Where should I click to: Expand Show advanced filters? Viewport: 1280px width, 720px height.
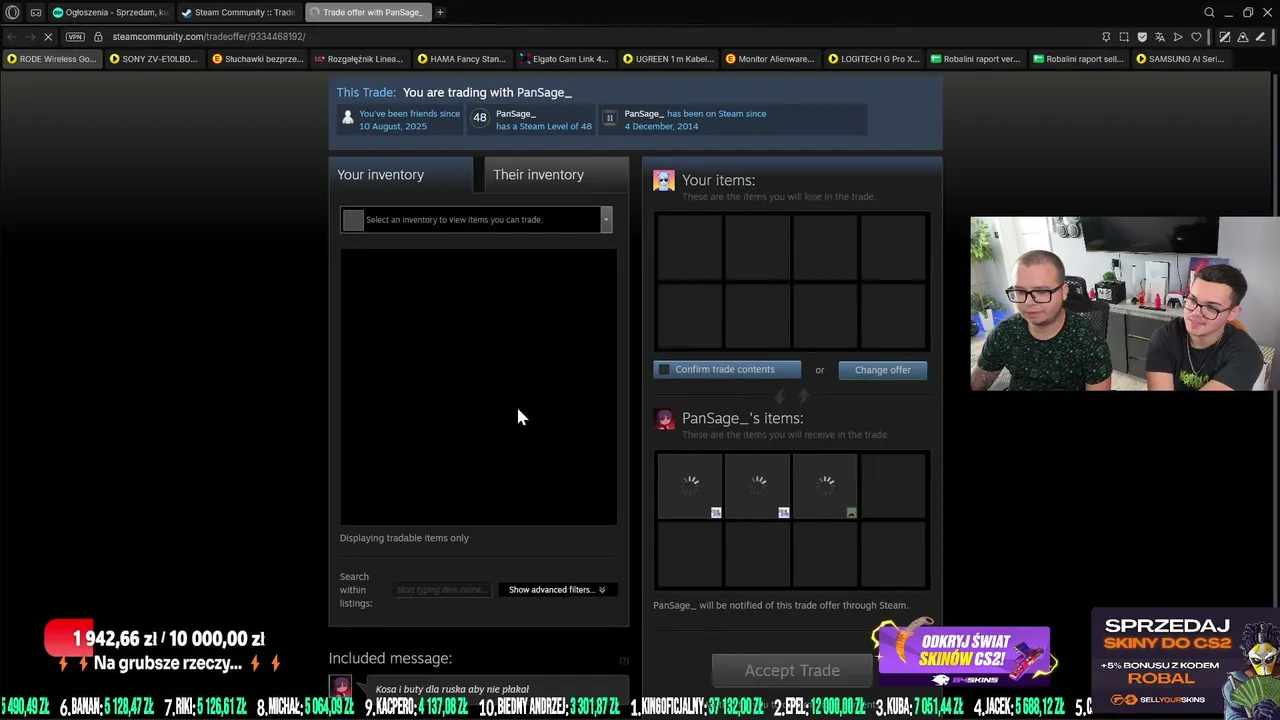coord(557,590)
